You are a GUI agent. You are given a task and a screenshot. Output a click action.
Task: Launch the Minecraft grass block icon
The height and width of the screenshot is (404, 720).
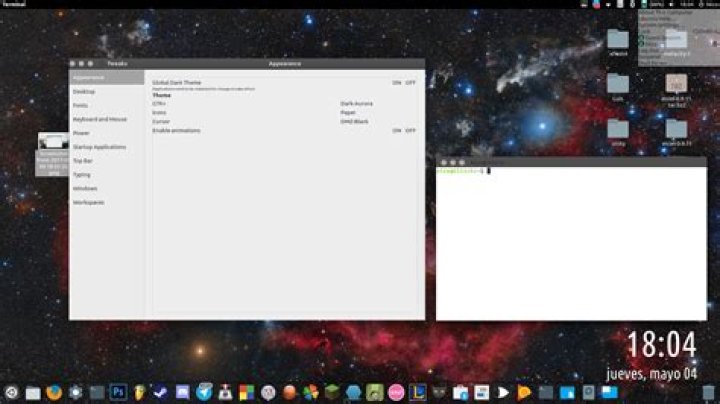click(332, 393)
